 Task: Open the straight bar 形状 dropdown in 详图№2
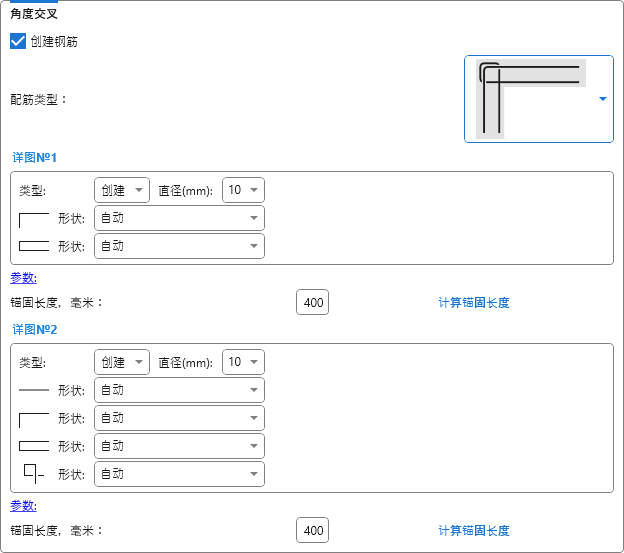click(179, 390)
